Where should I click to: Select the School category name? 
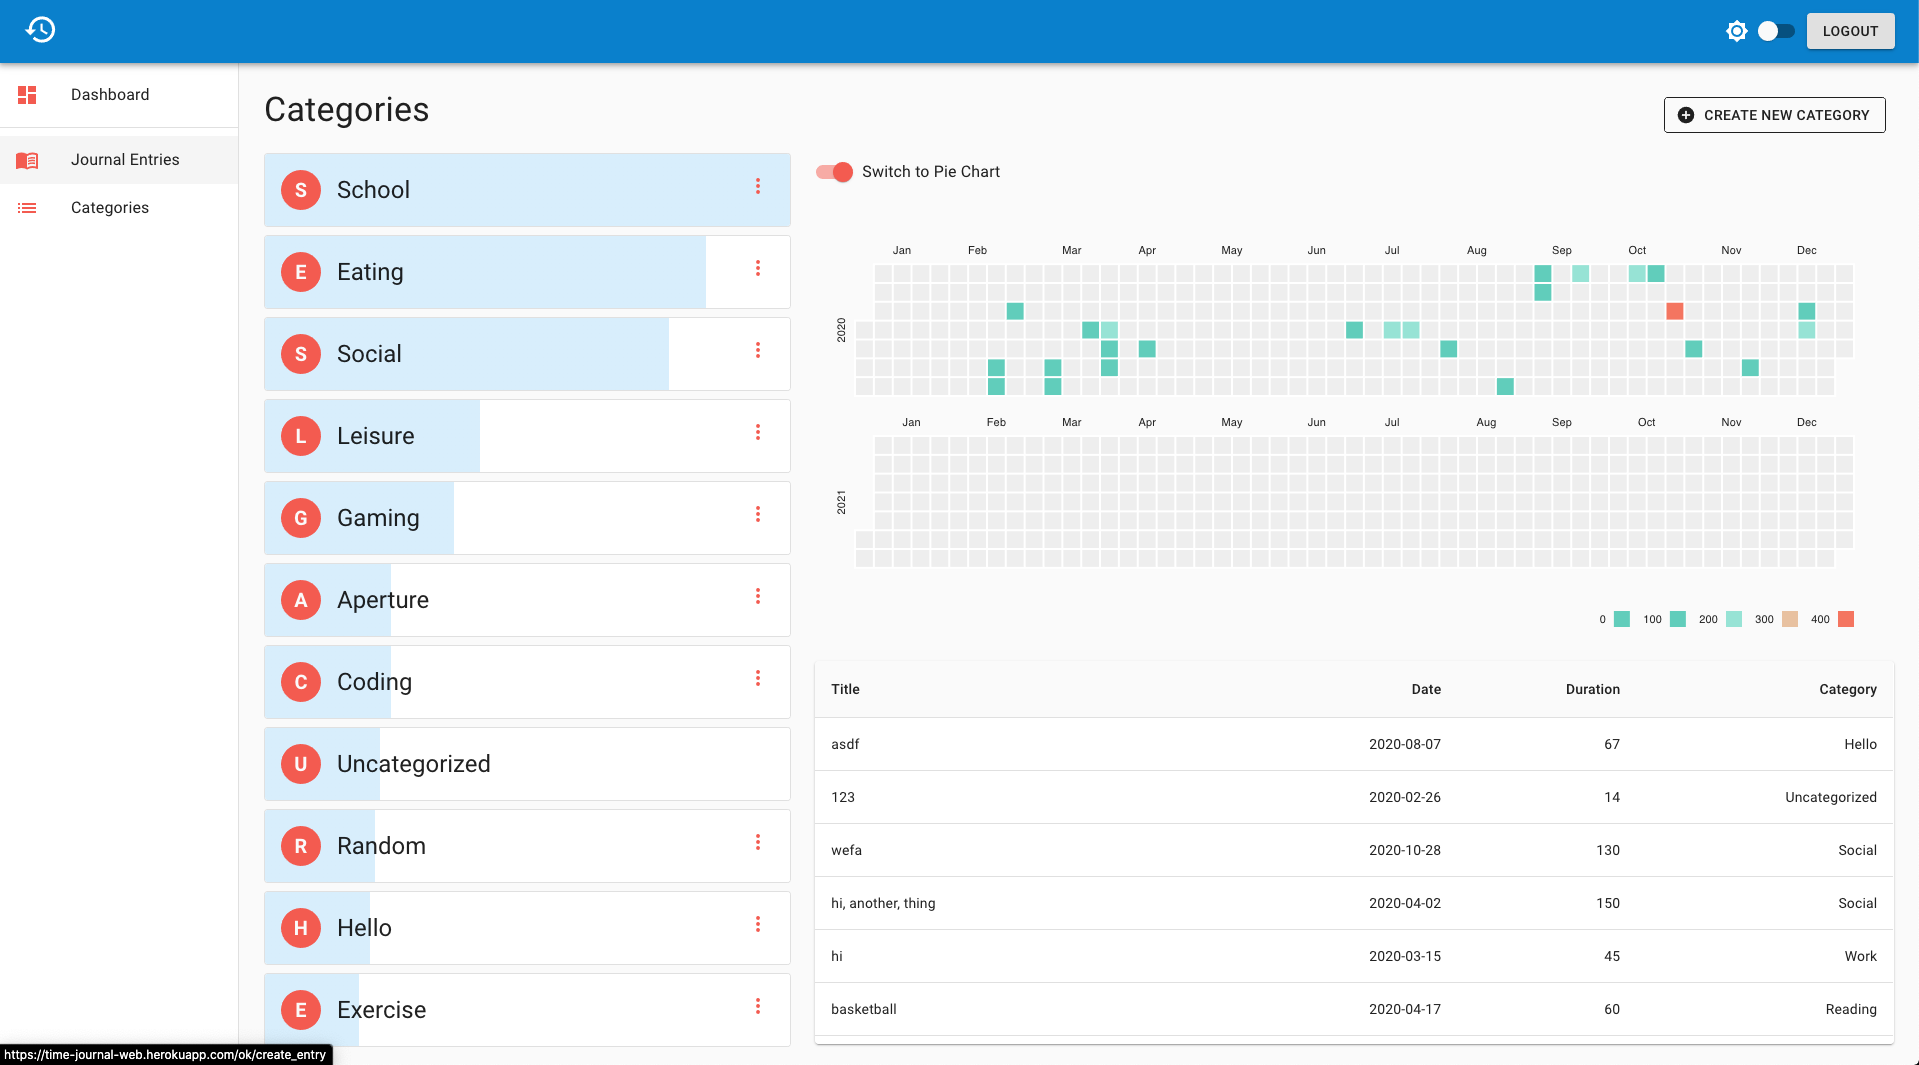(x=373, y=190)
